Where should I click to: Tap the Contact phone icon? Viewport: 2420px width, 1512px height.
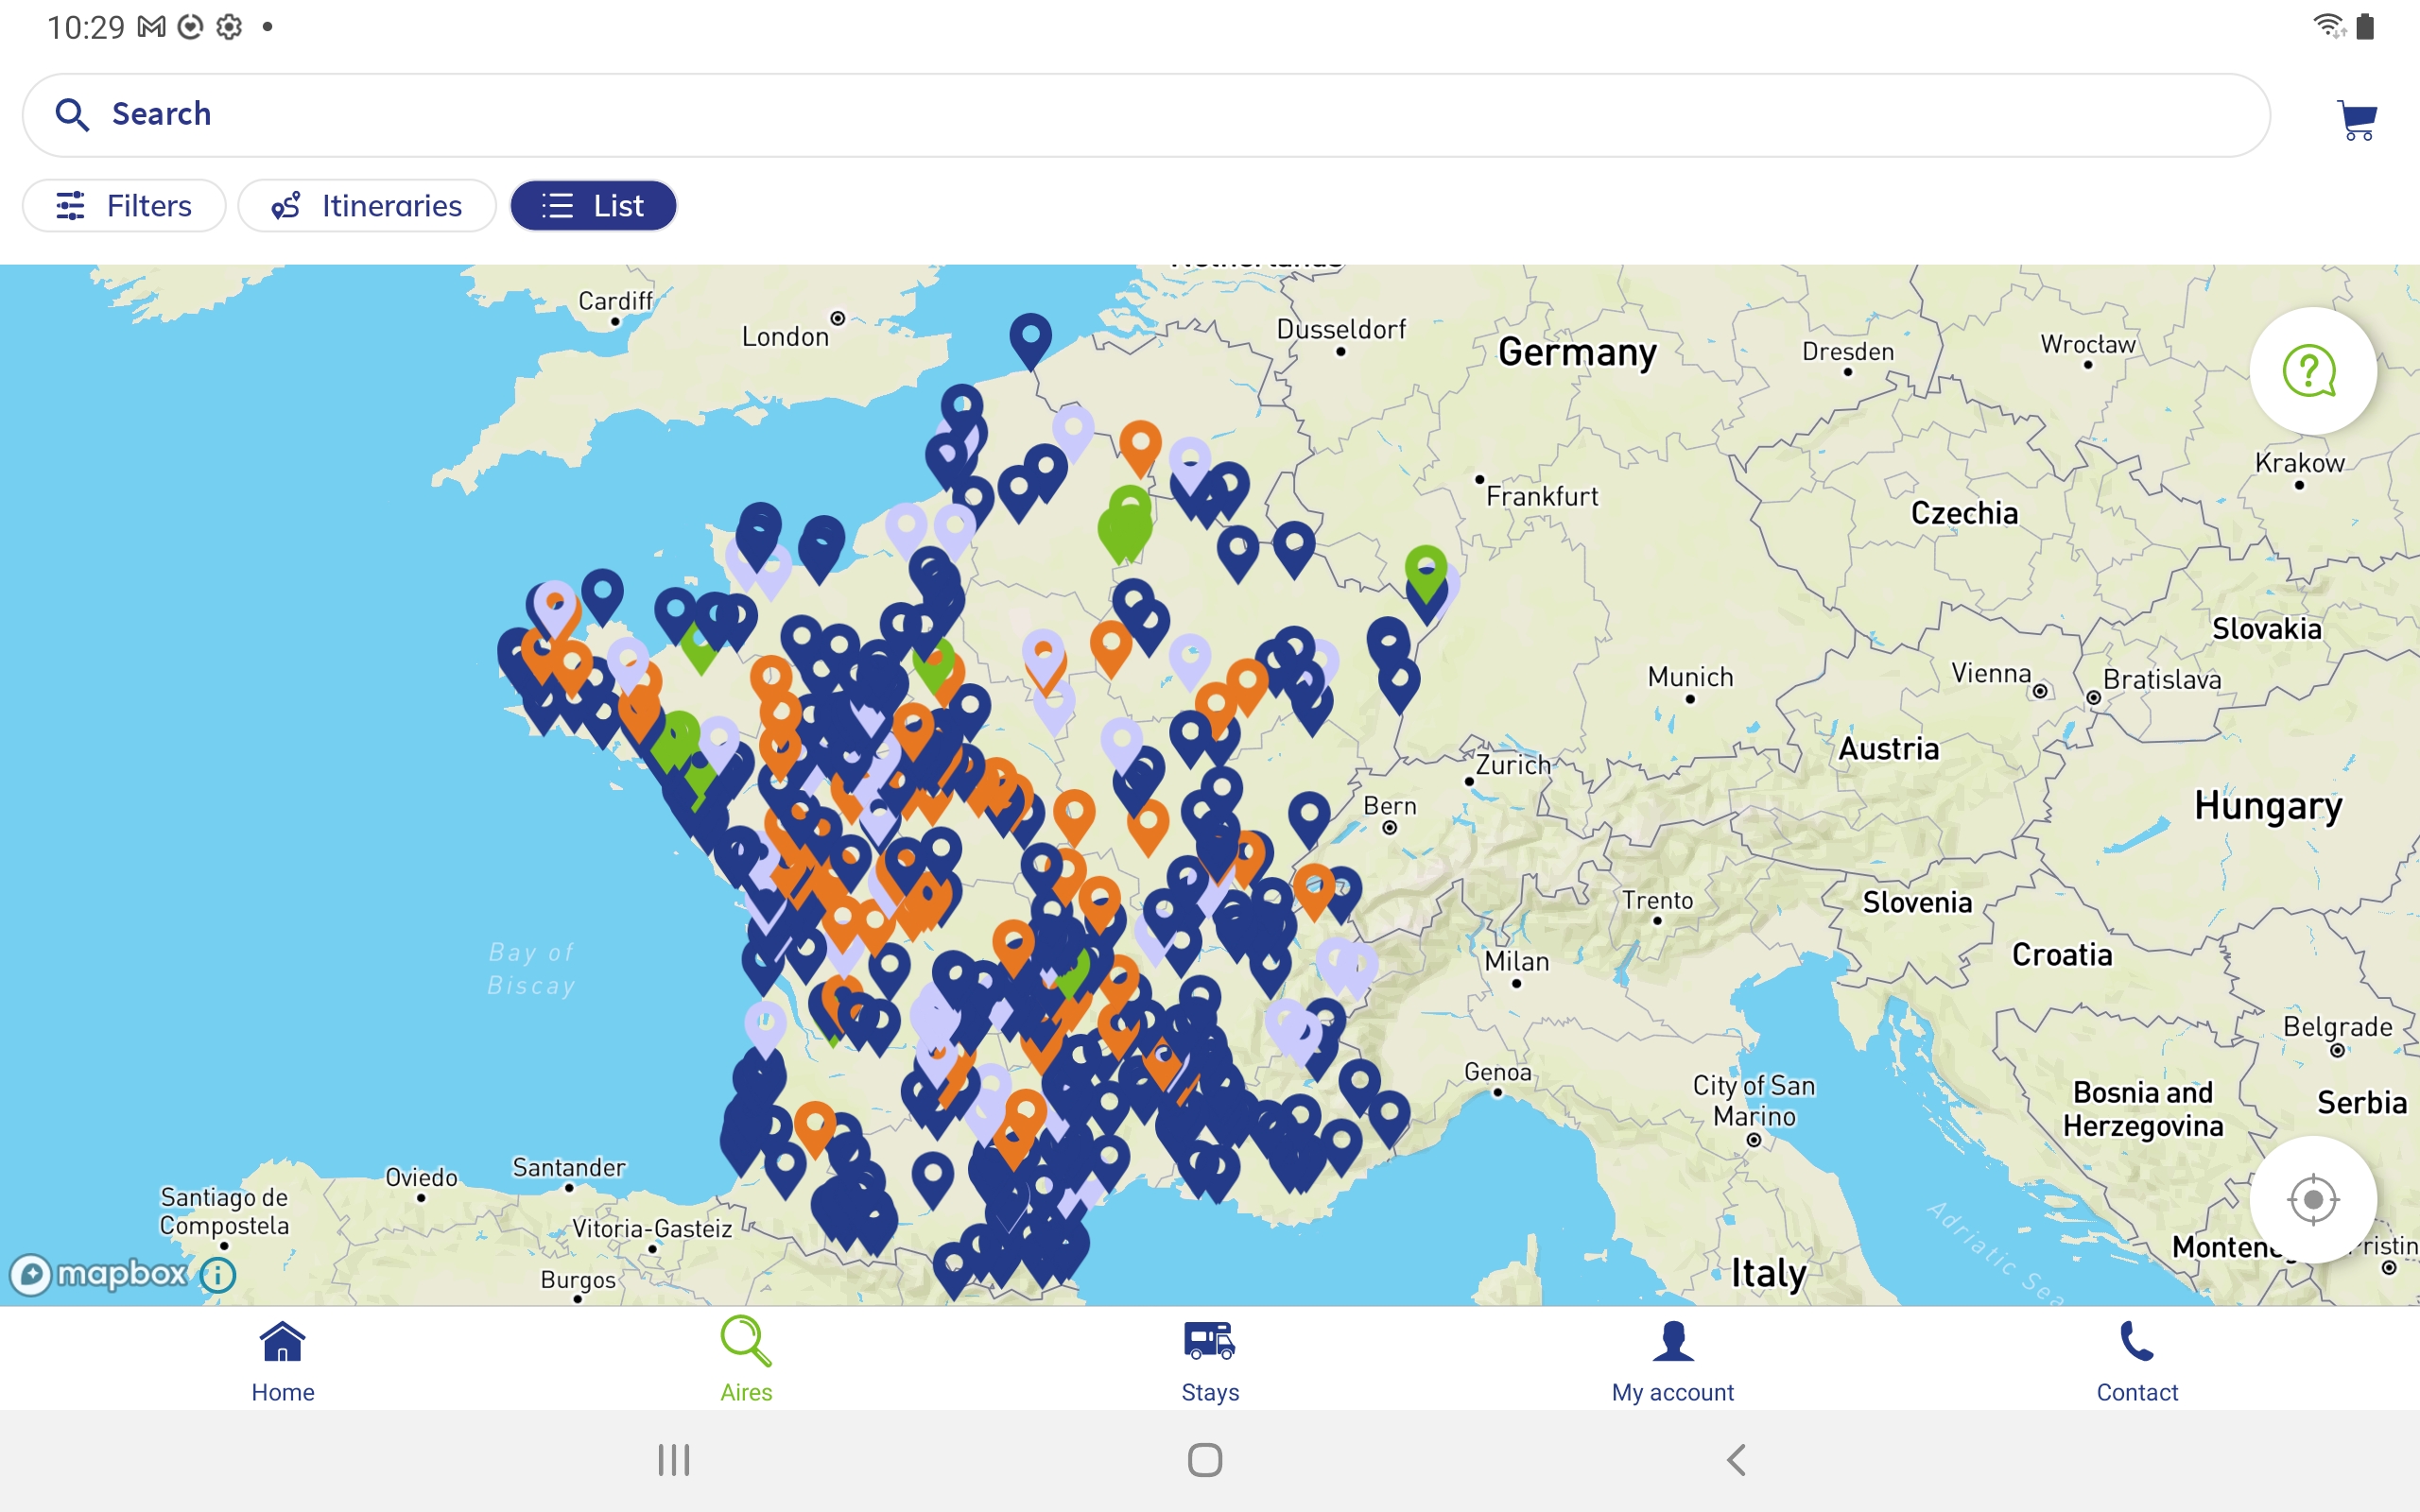[2136, 1341]
